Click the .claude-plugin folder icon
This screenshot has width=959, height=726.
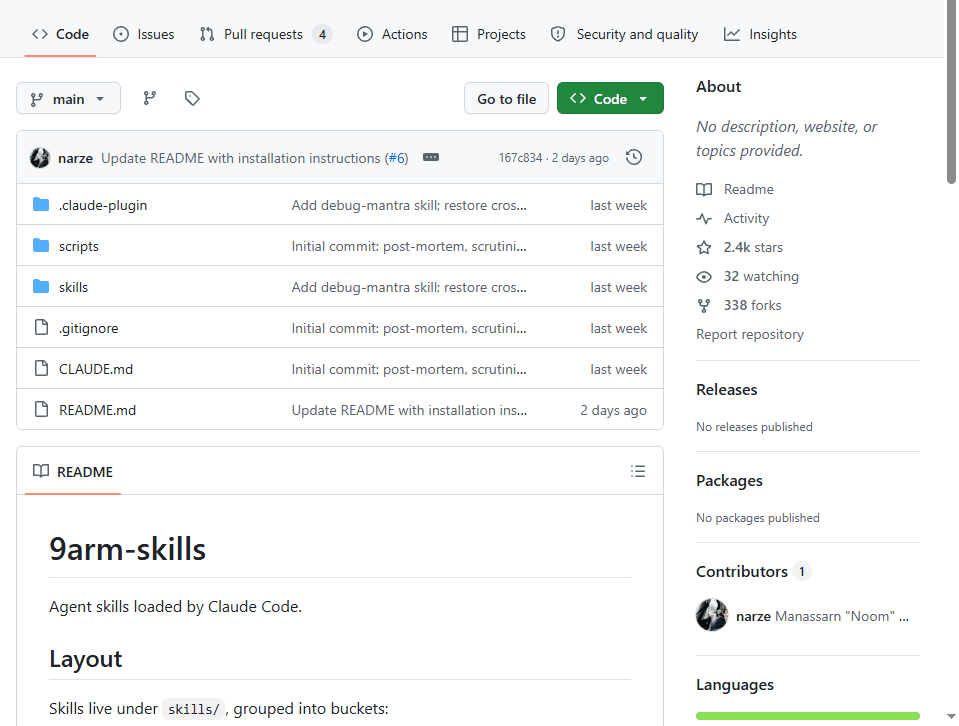pyautogui.click(x=41, y=204)
